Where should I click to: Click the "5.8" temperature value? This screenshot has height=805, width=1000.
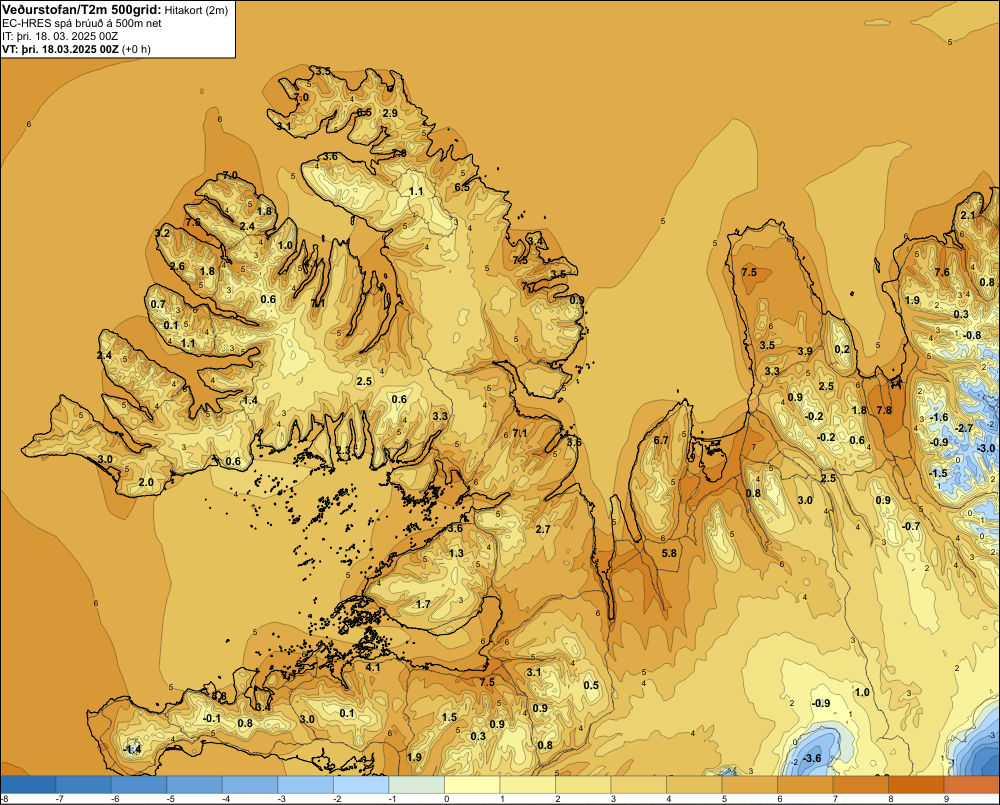point(669,553)
